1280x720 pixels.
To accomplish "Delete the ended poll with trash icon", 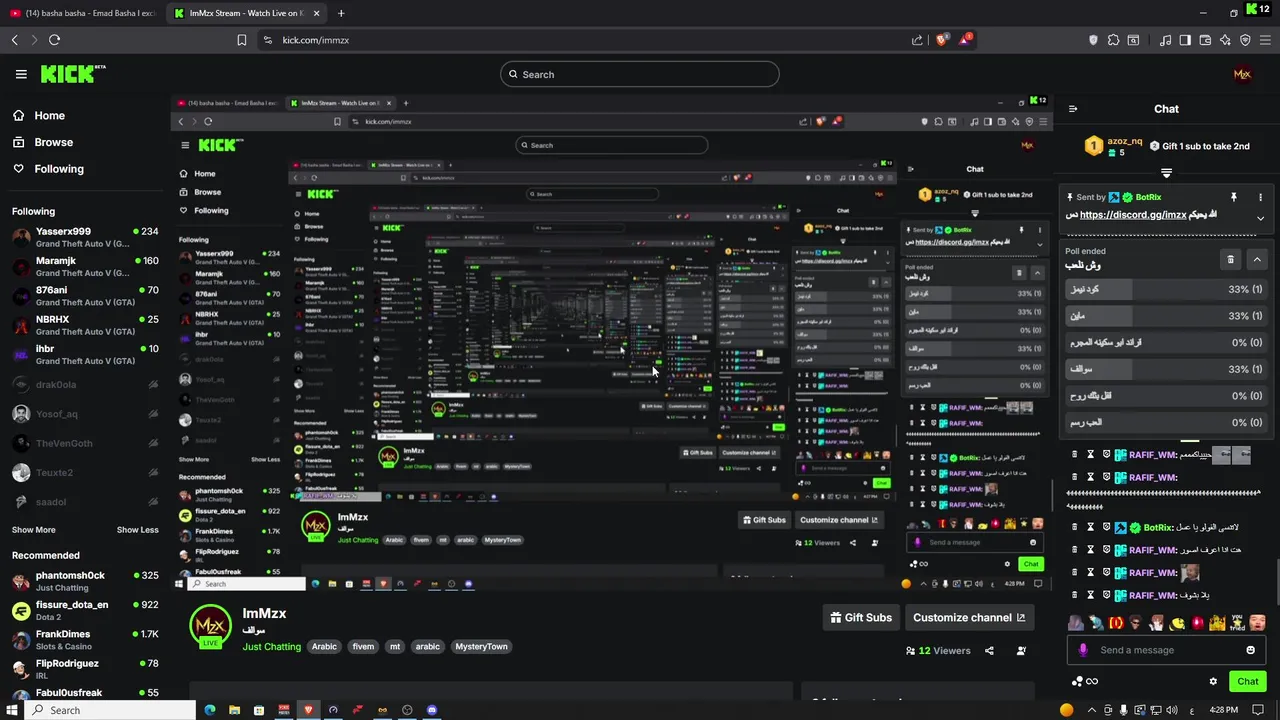I will click(1231, 259).
